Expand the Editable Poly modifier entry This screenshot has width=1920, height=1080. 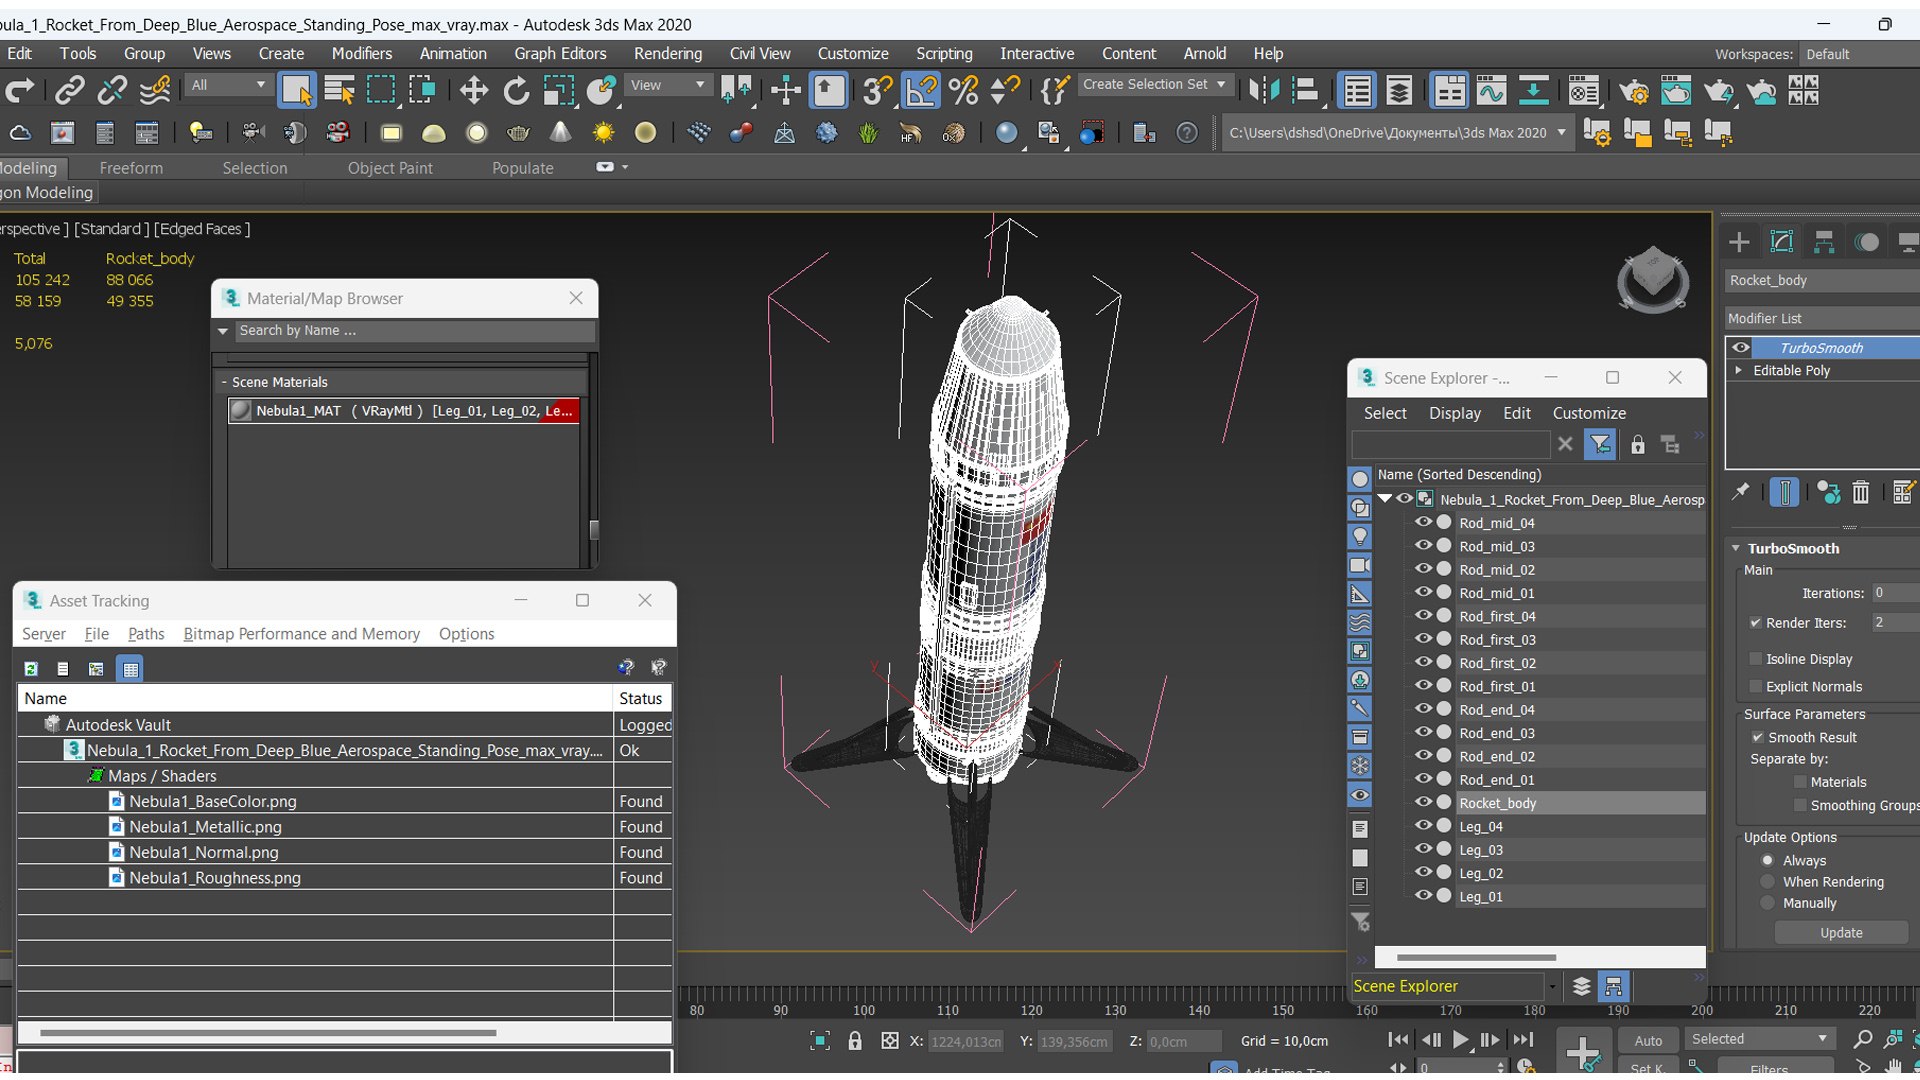click(x=1739, y=370)
